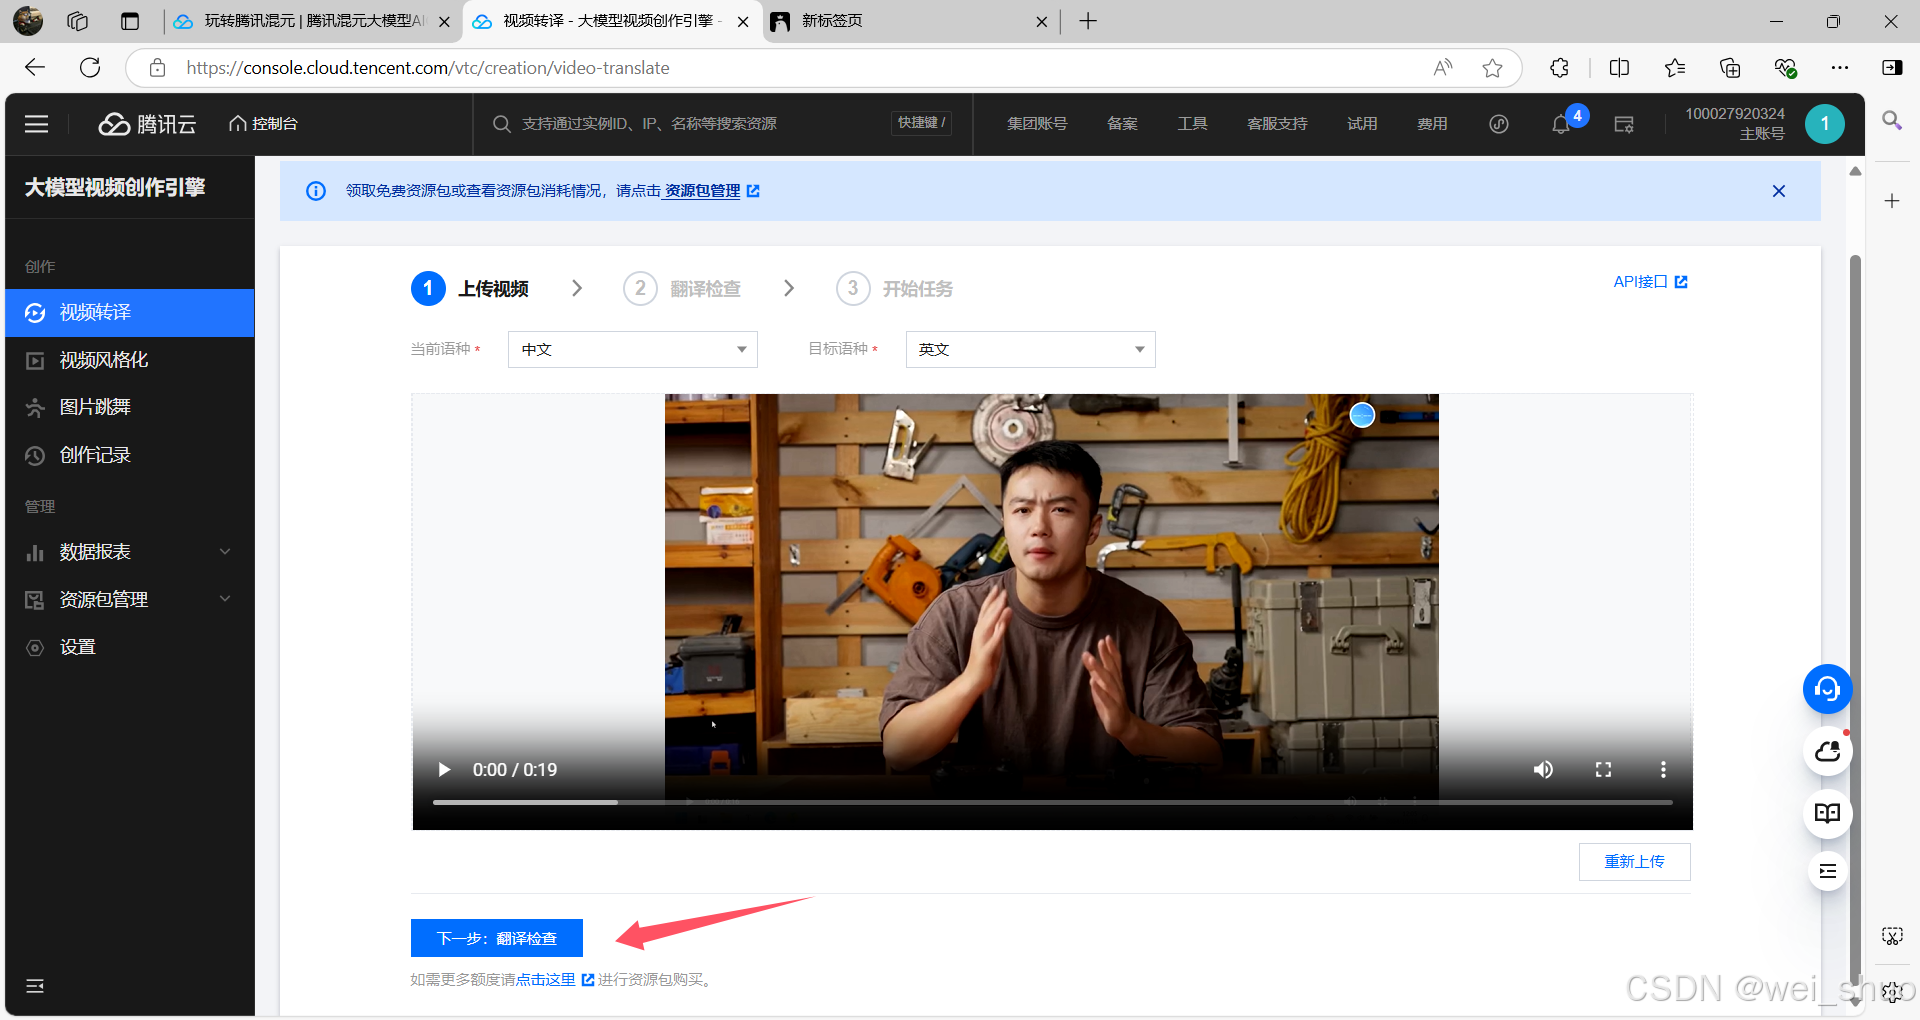Image resolution: width=1920 pixels, height=1020 pixels.
Task: Open the current language dropdown
Action: click(x=632, y=349)
